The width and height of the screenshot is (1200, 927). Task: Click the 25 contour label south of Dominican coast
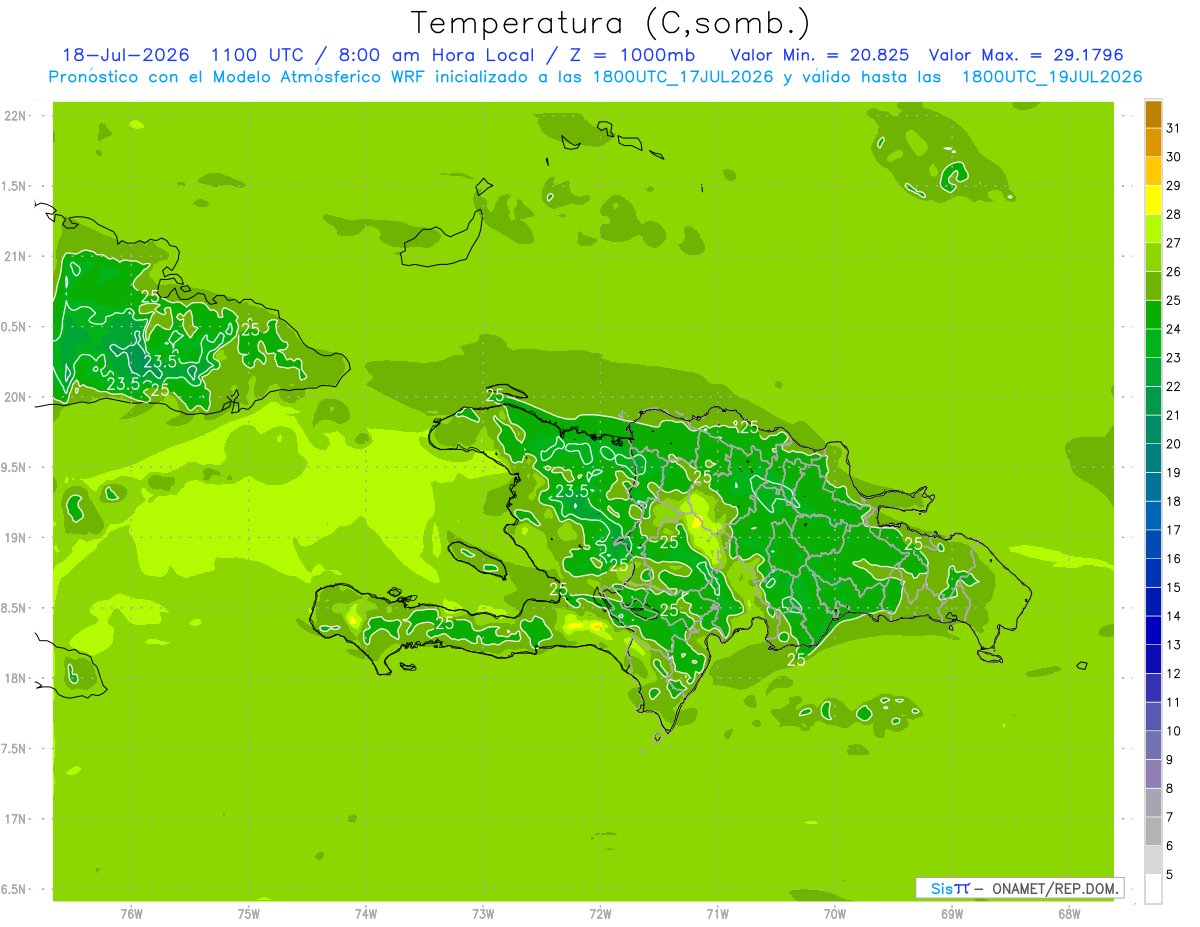[797, 660]
